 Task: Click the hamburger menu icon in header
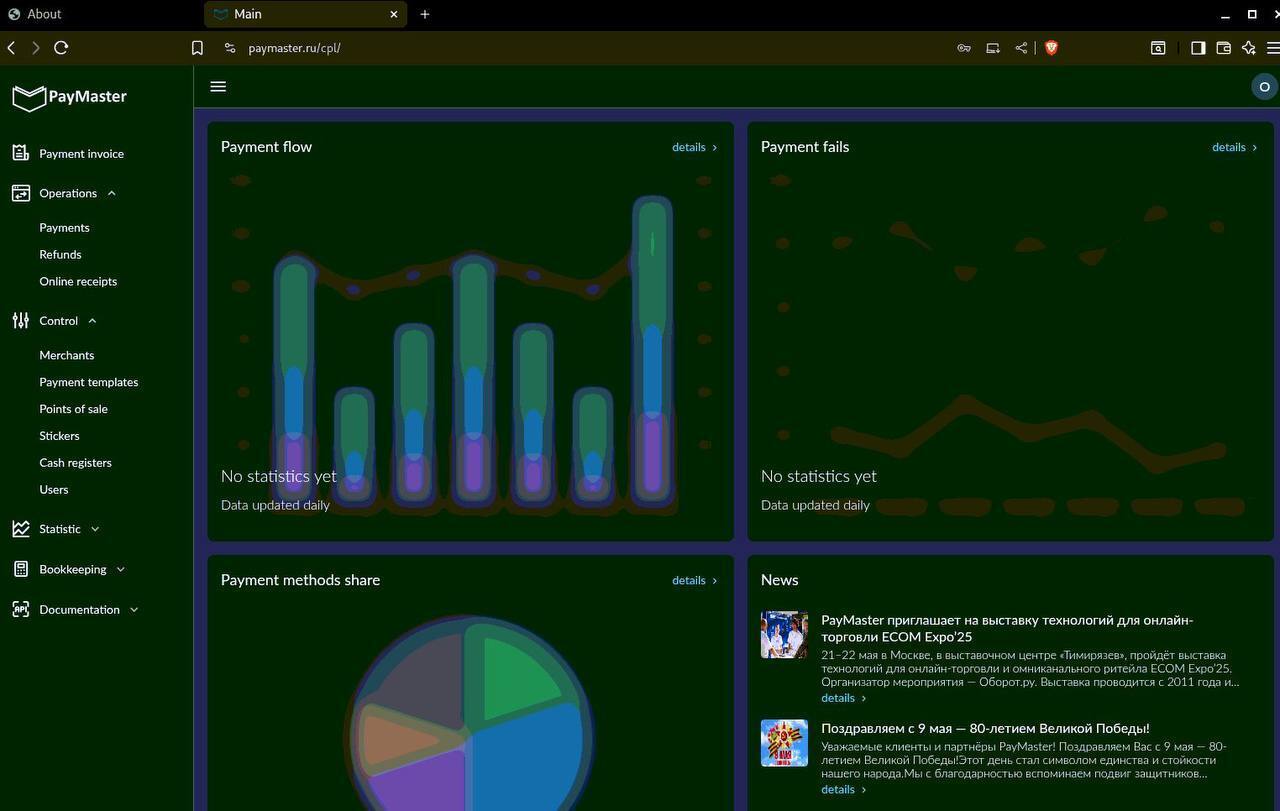point(218,87)
